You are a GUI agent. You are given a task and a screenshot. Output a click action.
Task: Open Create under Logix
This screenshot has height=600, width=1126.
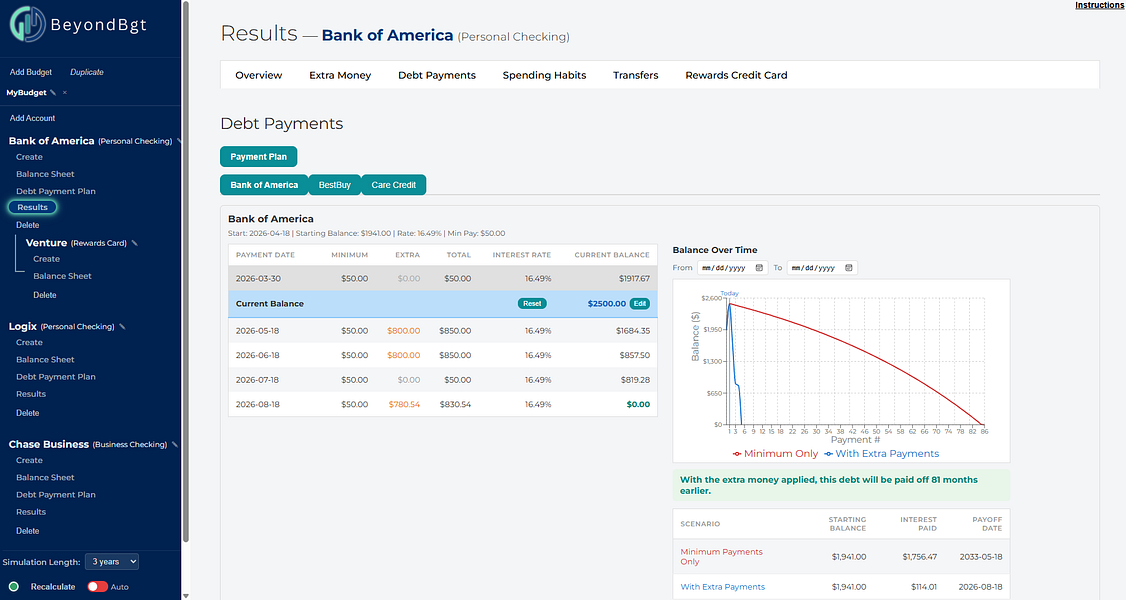point(29,342)
